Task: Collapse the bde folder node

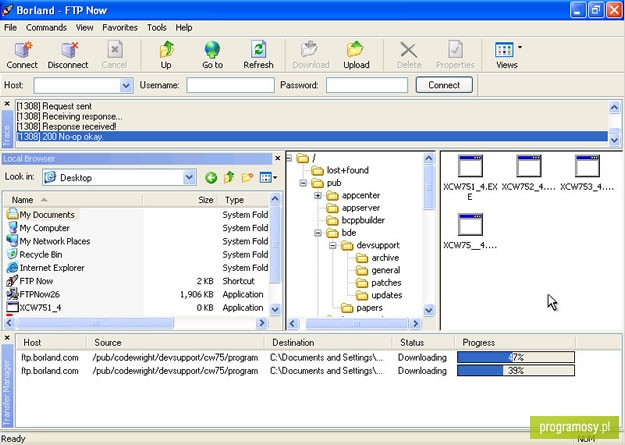Action: click(318, 233)
